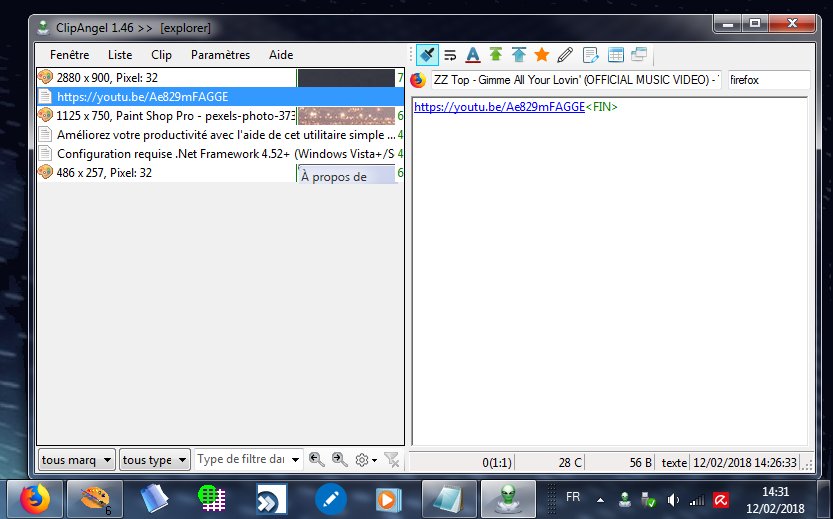Open the paint palette app in taskbar
Screen dimensions: 833x519
click(95, 499)
